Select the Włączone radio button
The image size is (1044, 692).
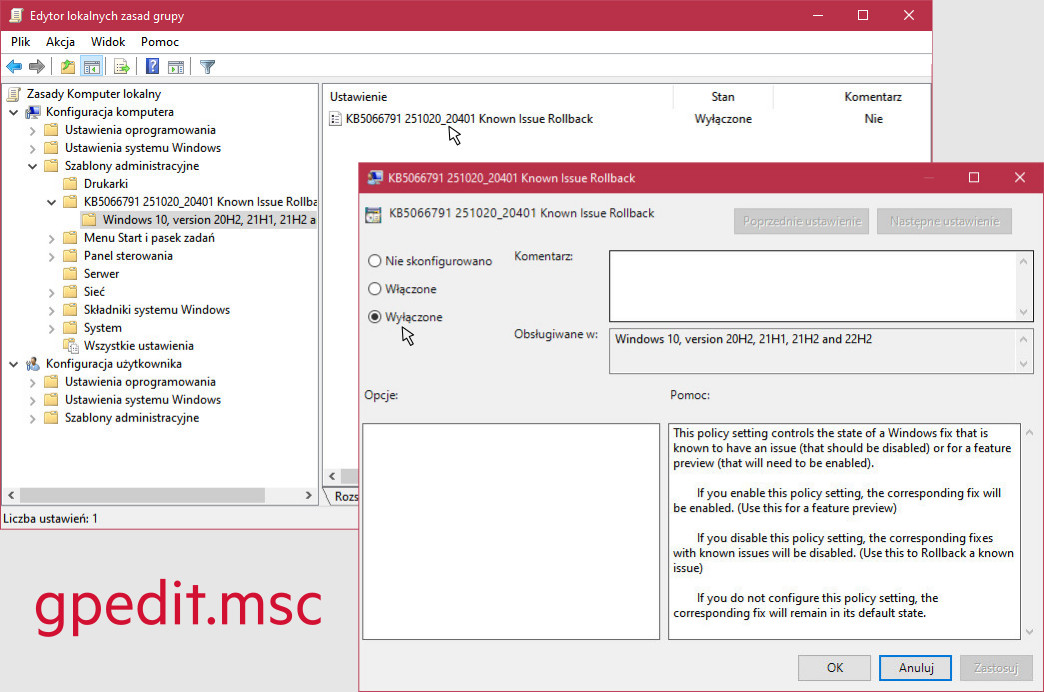[374, 289]
